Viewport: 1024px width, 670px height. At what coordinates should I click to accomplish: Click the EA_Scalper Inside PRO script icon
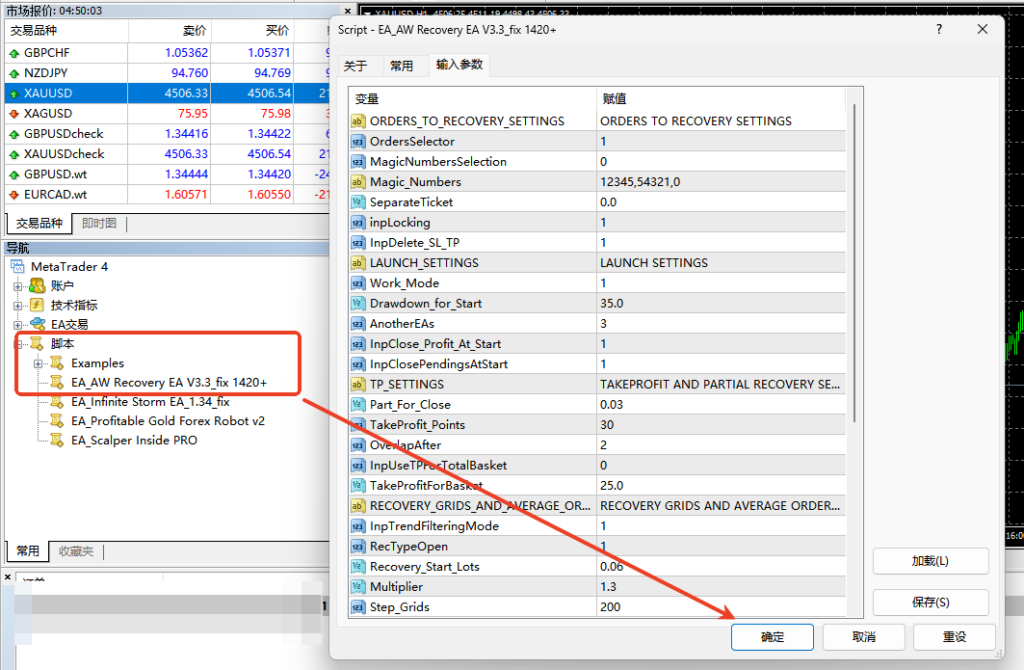coord(57,440)
